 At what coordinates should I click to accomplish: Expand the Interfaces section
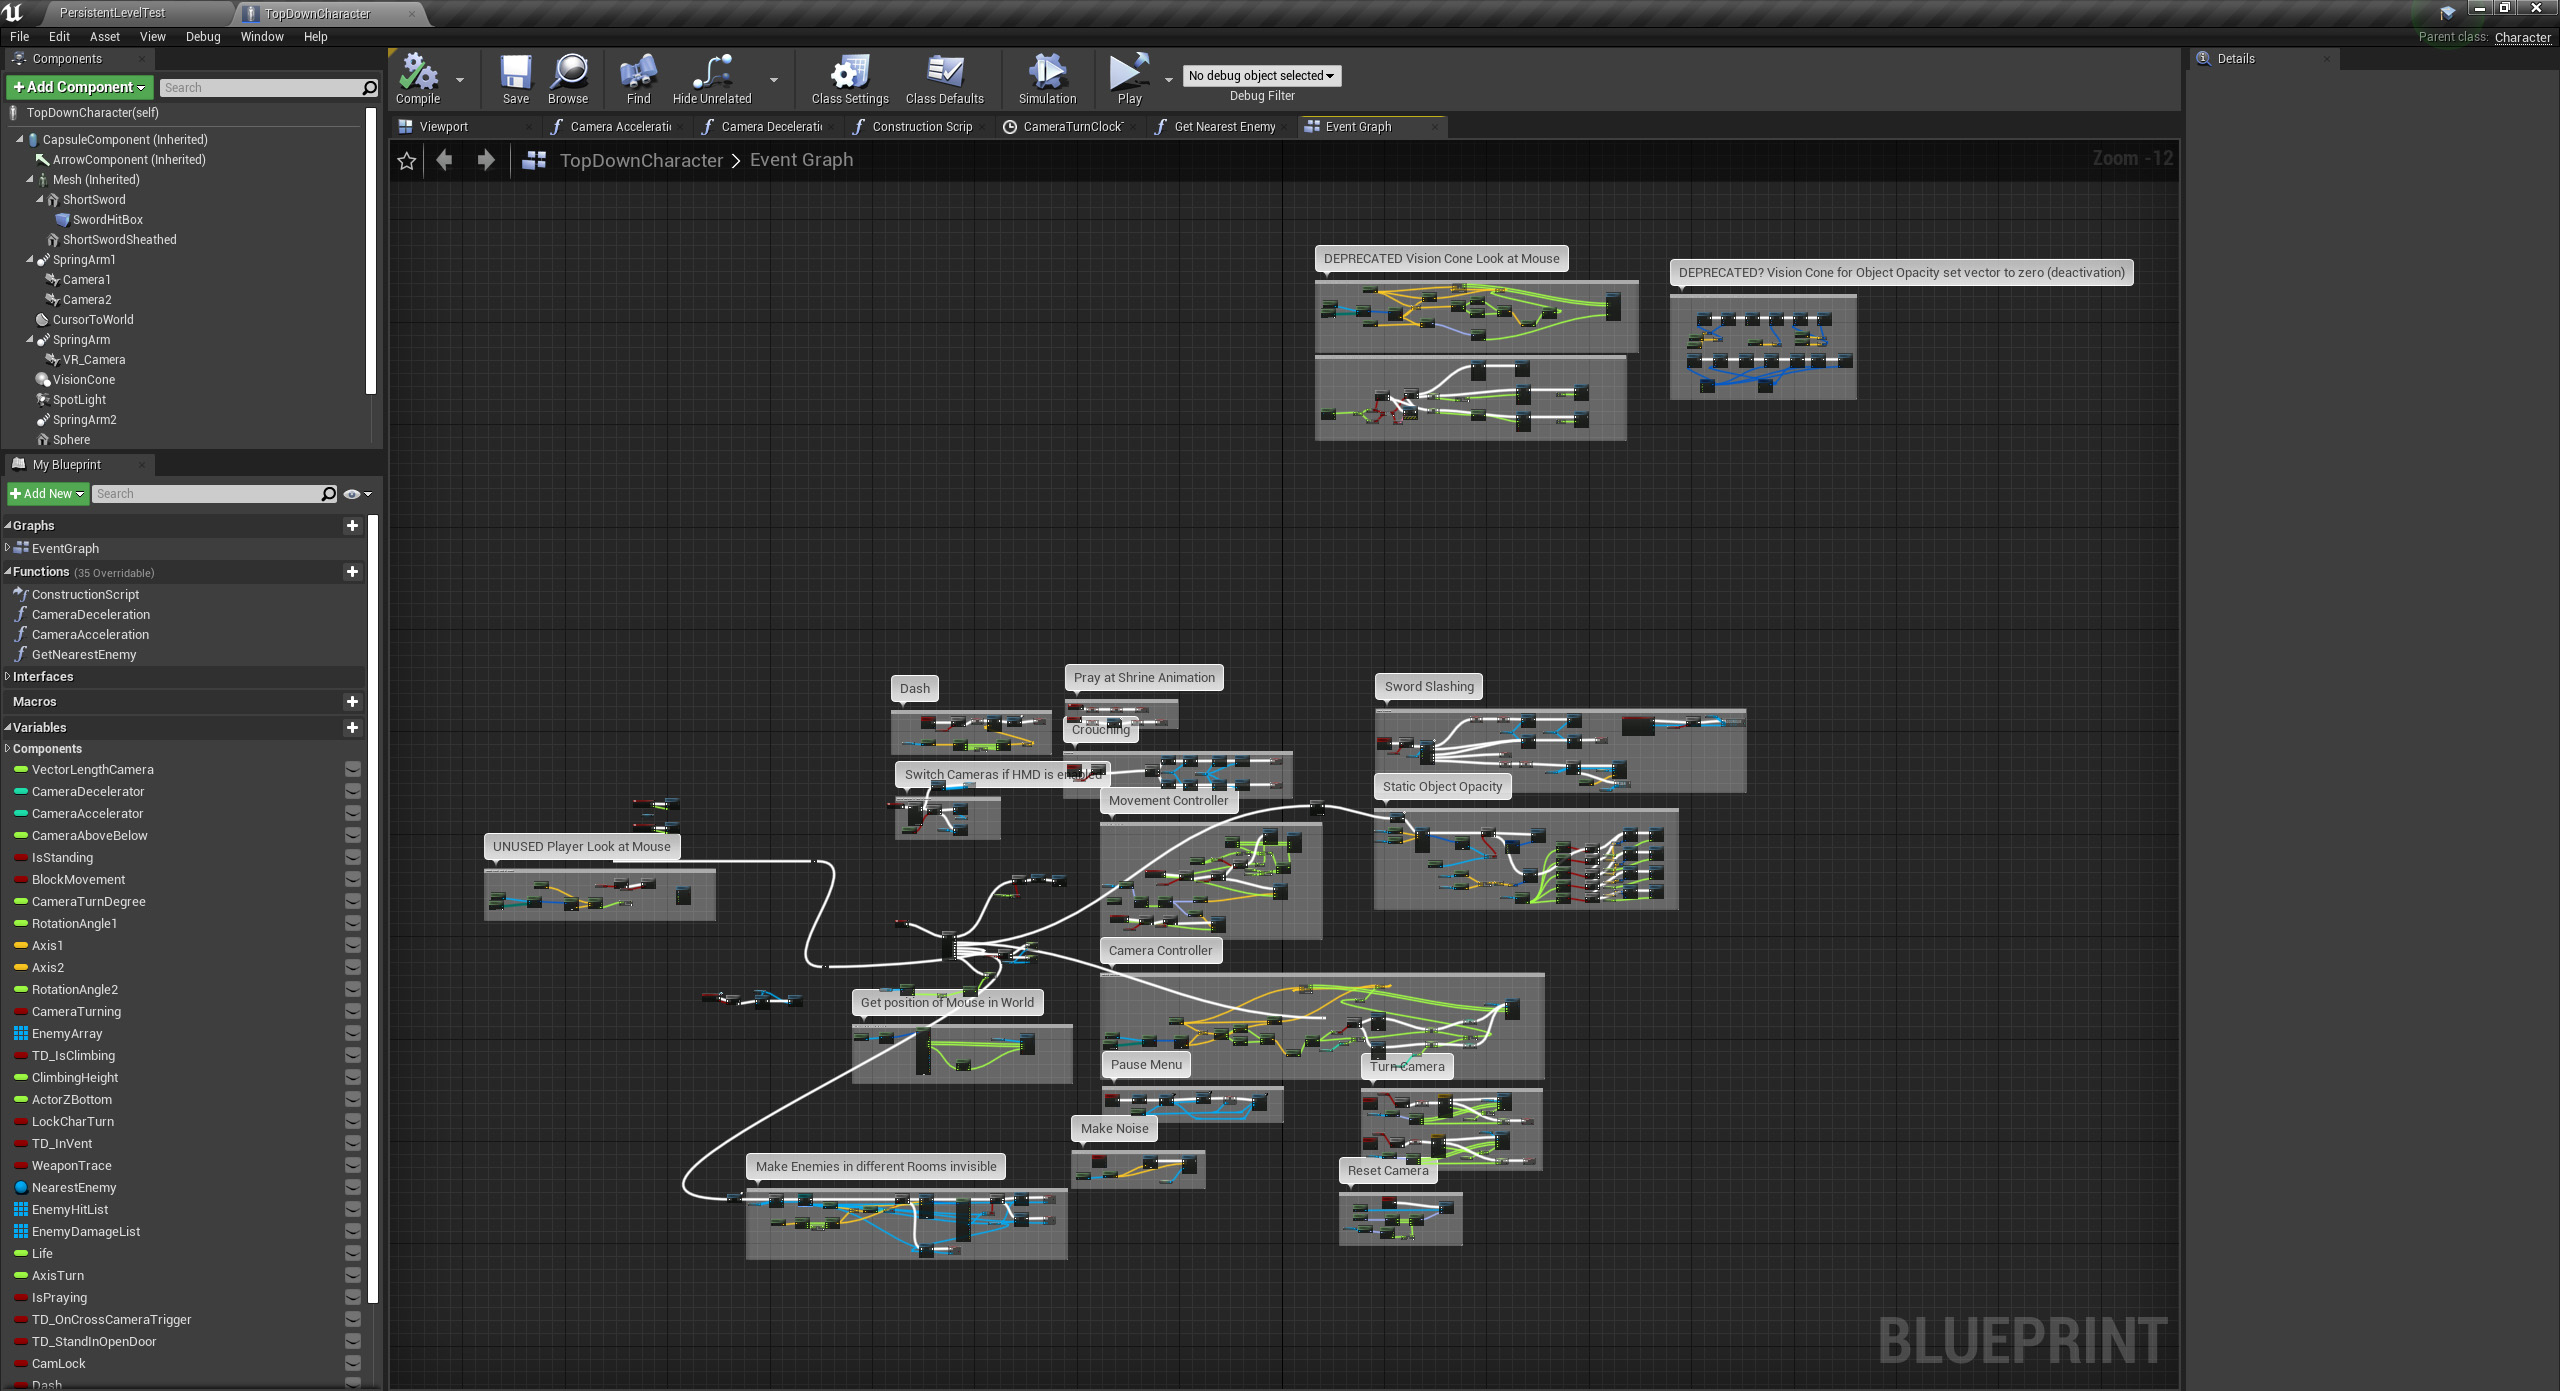(43, 677)
